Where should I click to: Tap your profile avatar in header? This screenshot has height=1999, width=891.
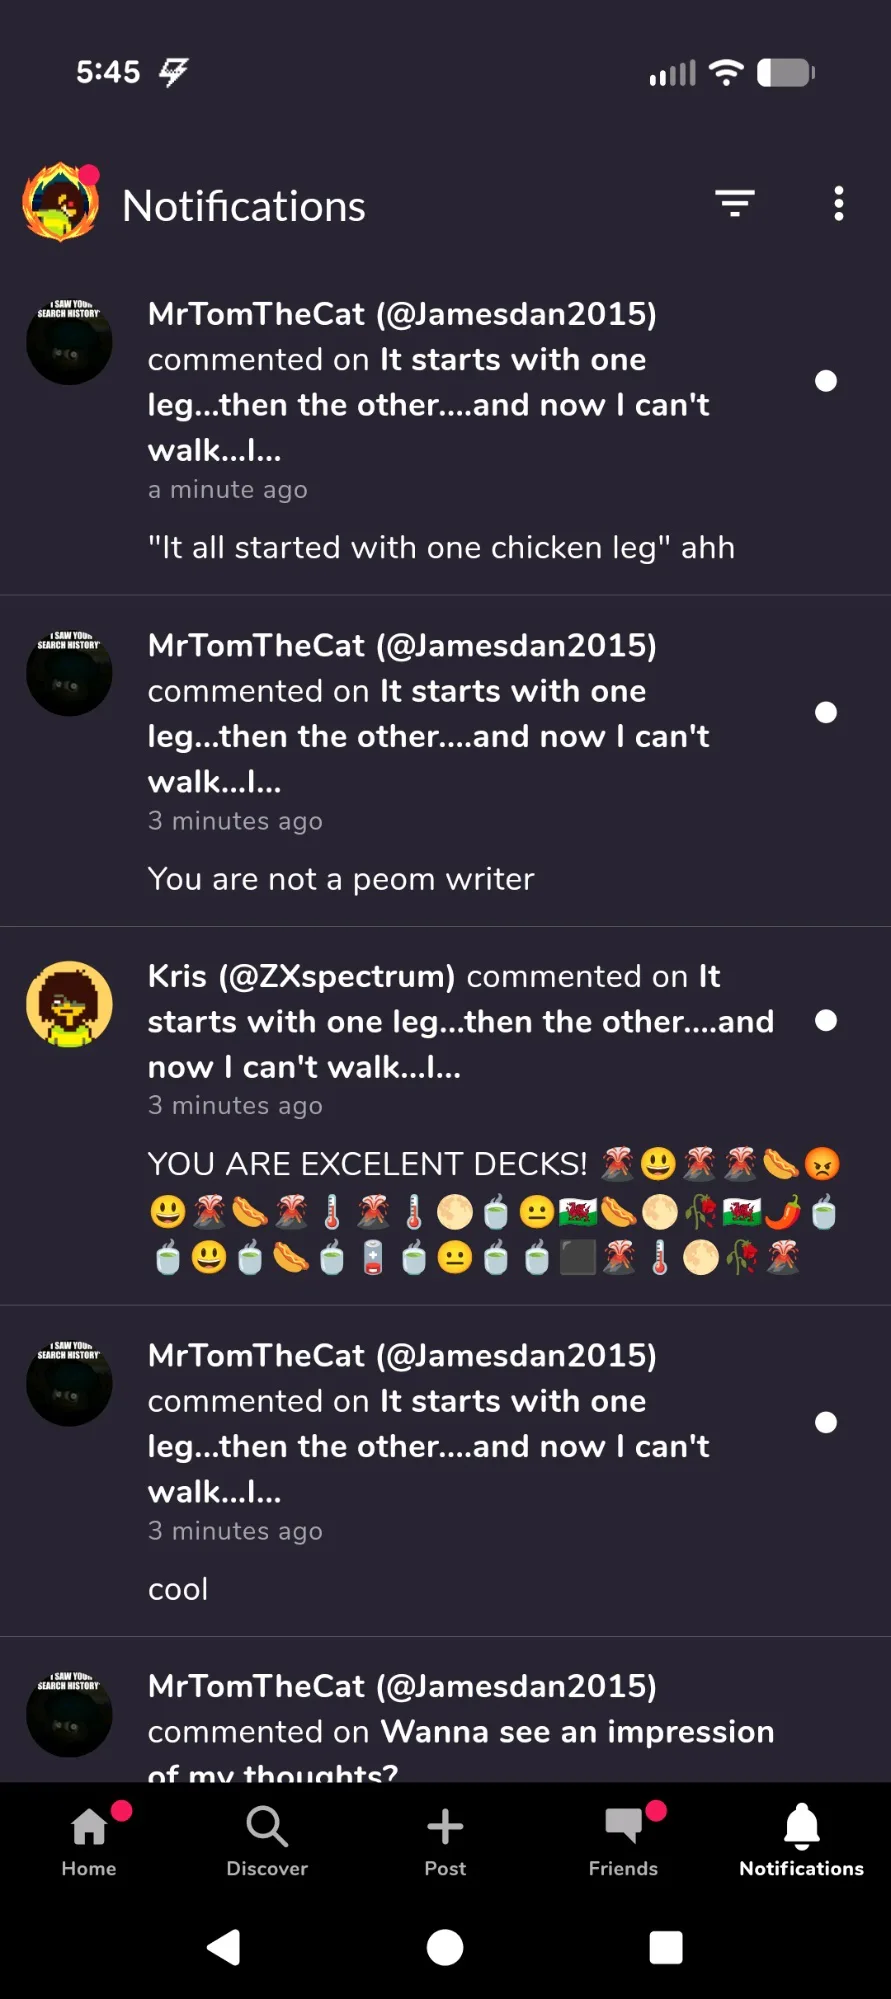click(x=61, y=203)
